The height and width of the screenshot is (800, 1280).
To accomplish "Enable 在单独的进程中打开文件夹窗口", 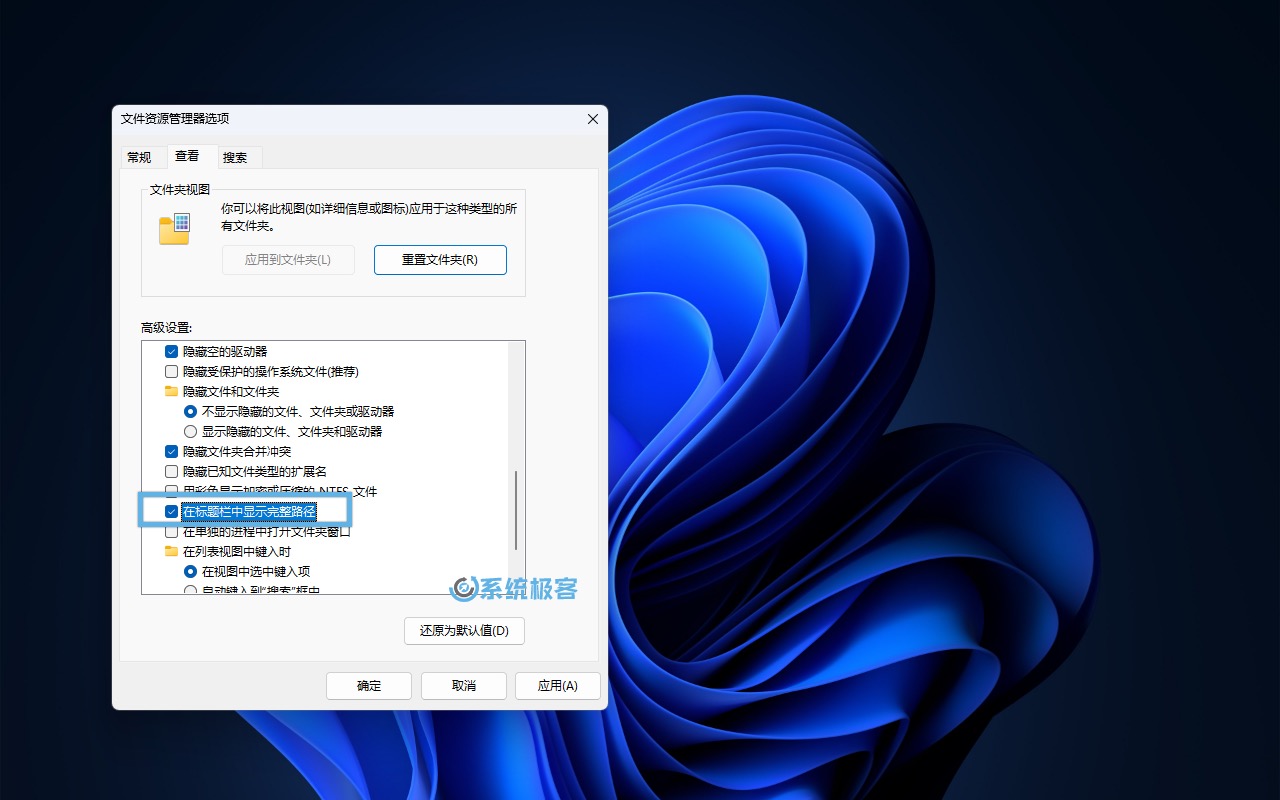I will 171,531.
